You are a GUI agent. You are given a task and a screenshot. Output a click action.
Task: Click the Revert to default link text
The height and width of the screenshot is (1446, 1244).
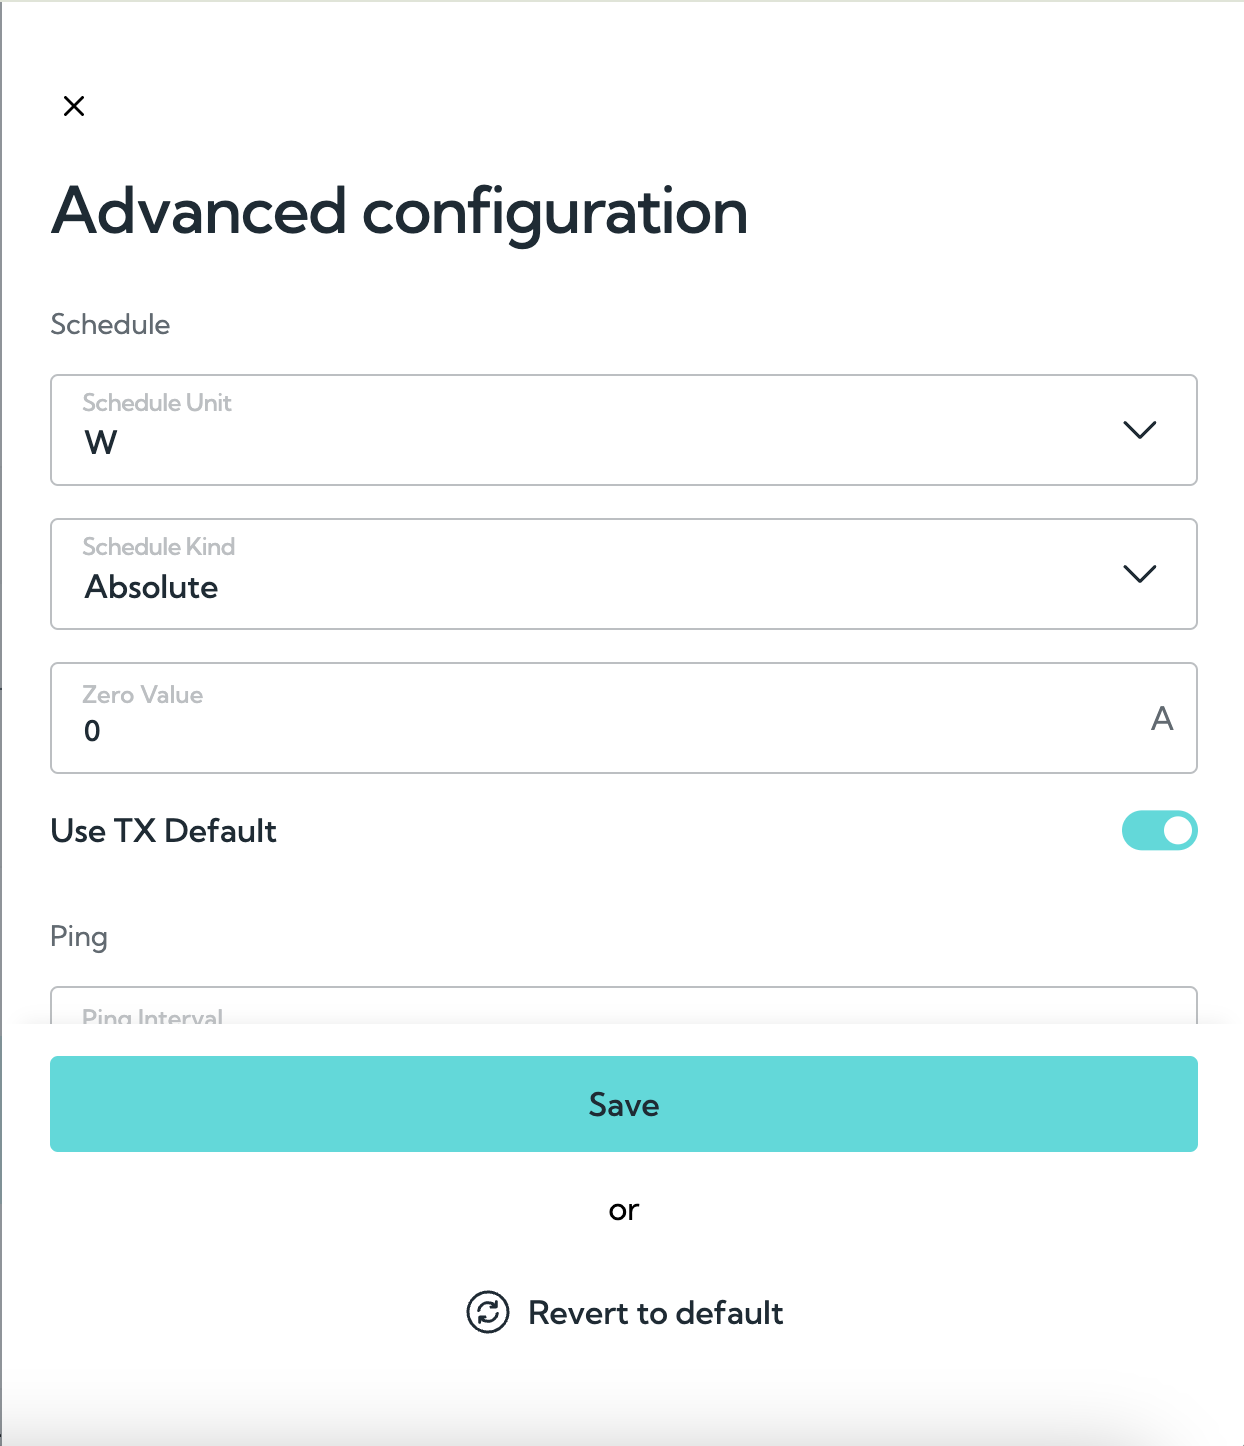[655, 1313]
